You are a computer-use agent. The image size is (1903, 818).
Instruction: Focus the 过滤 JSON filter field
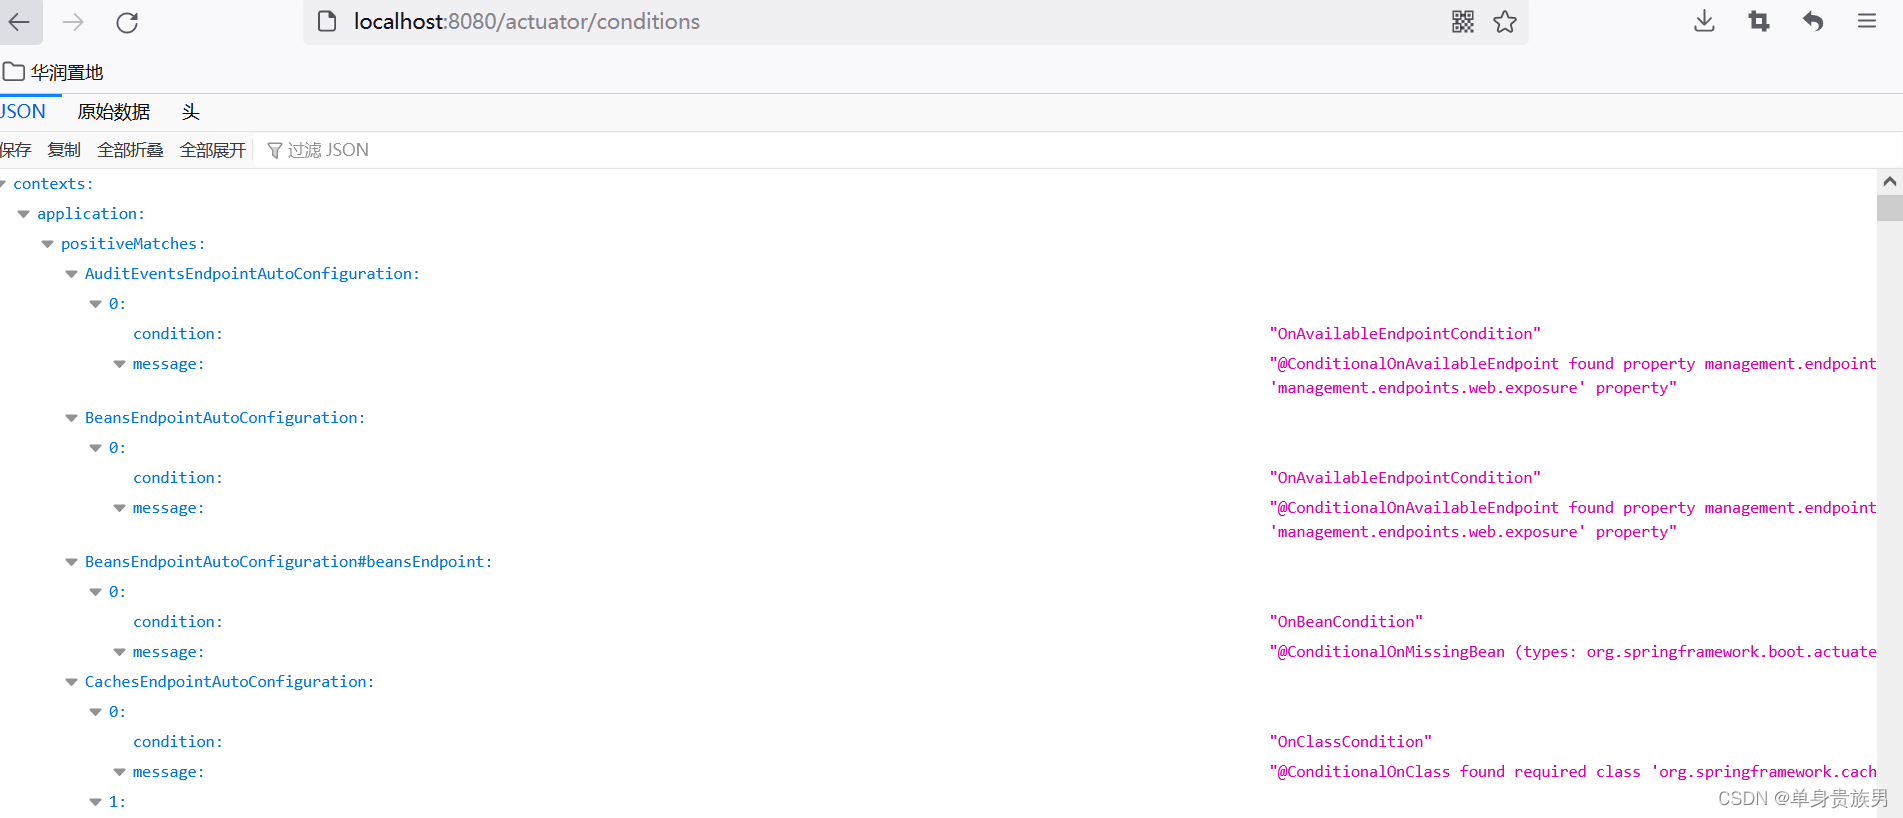click(328, 150)
